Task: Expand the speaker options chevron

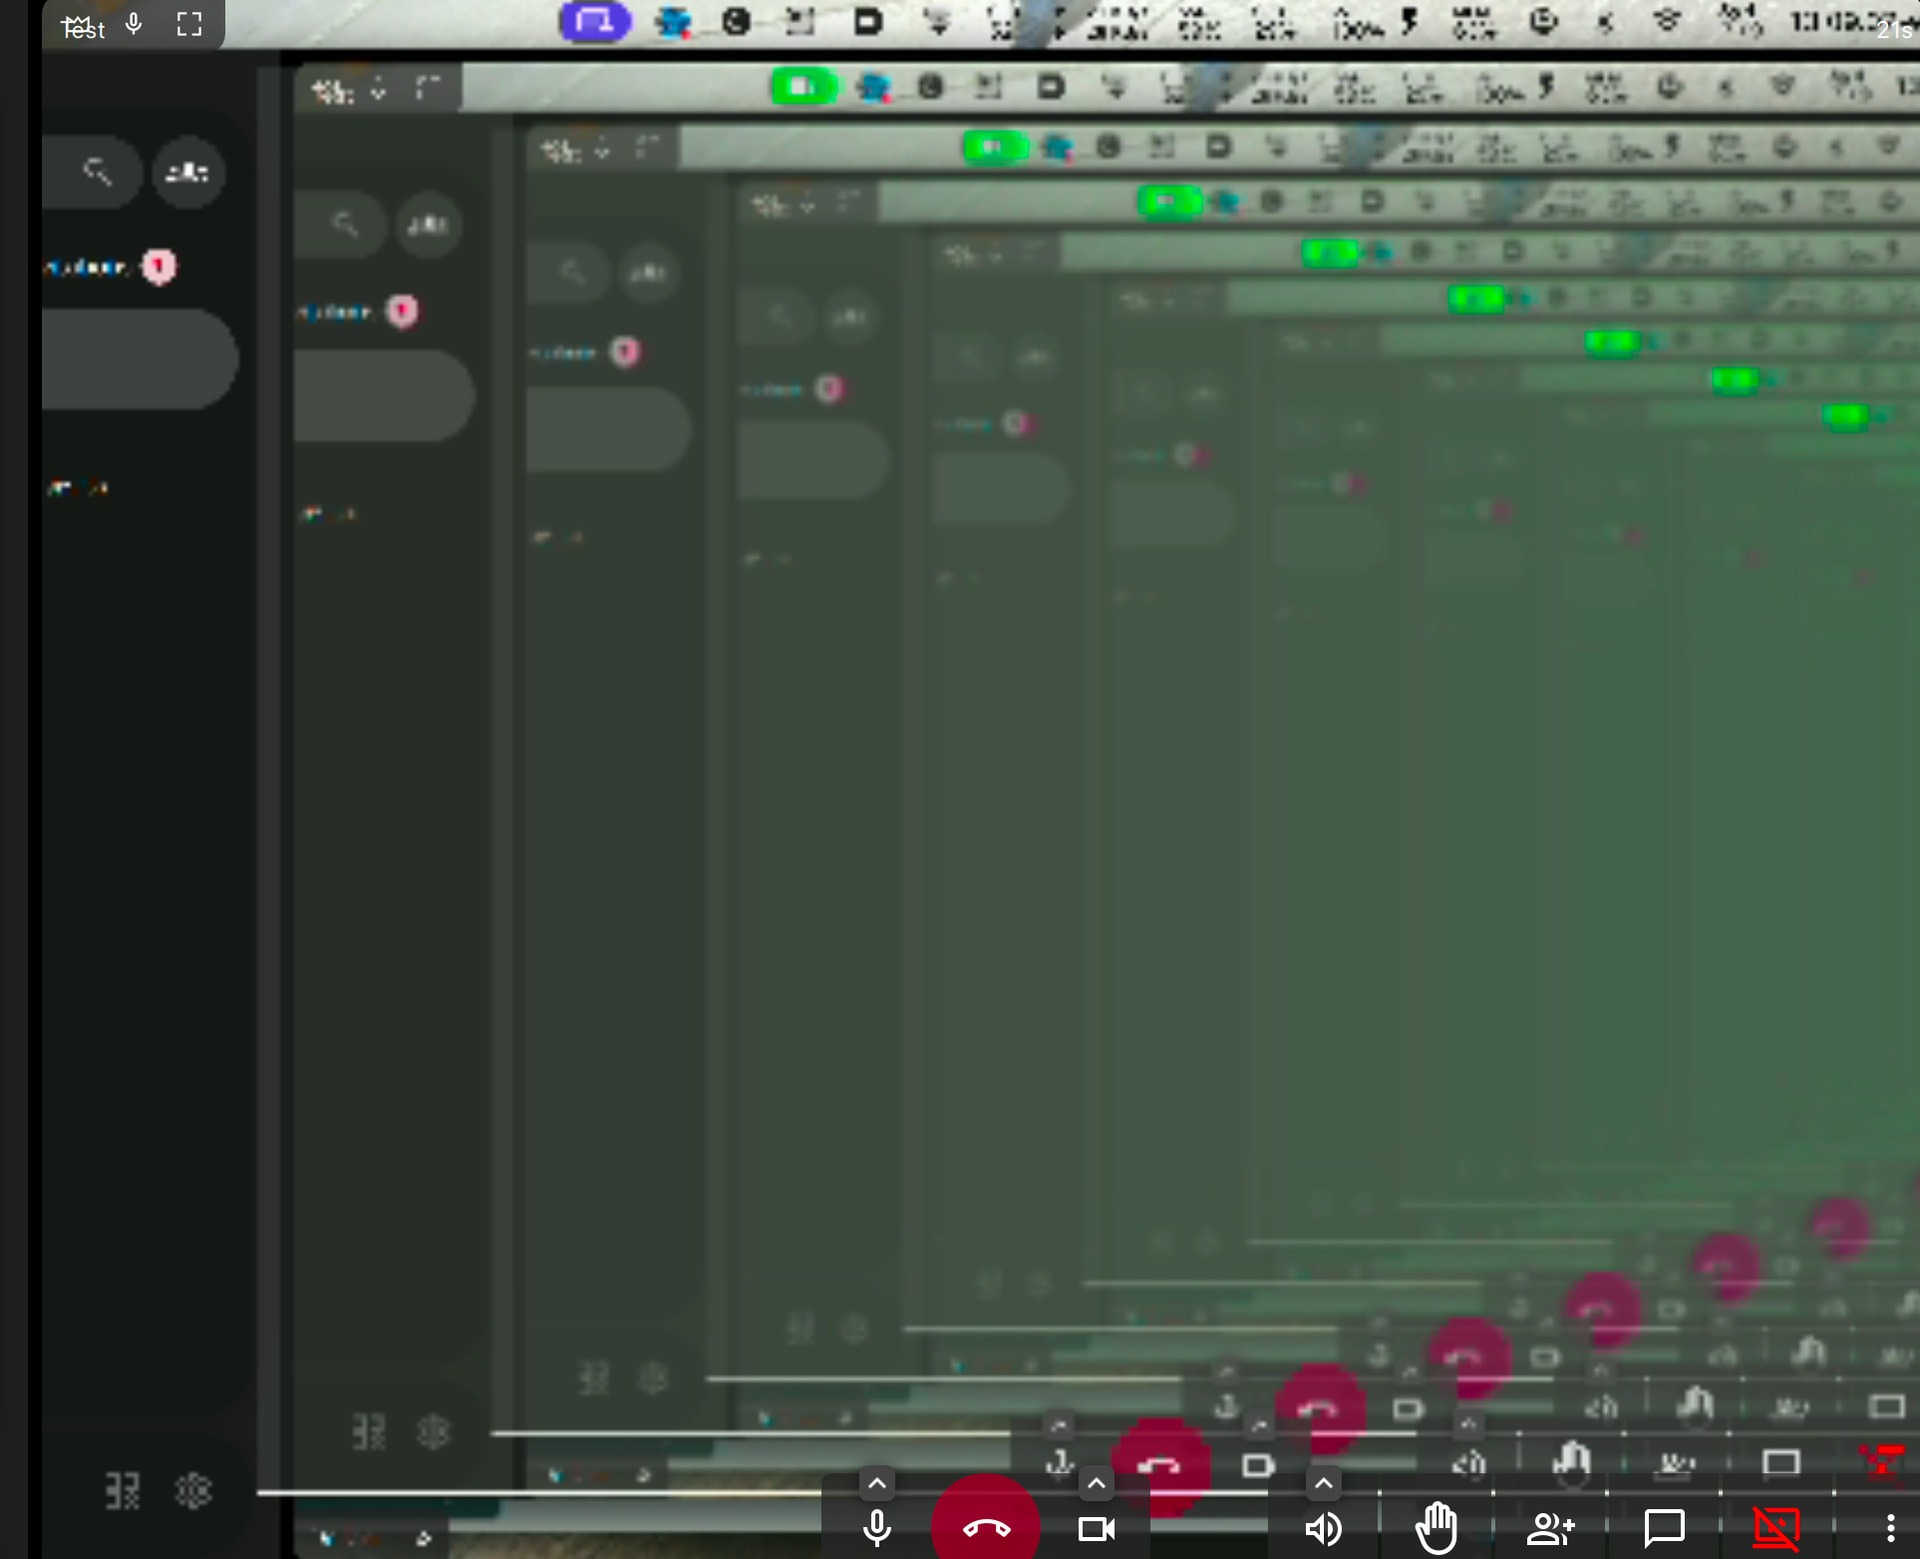Action: click(1323, 1483)
